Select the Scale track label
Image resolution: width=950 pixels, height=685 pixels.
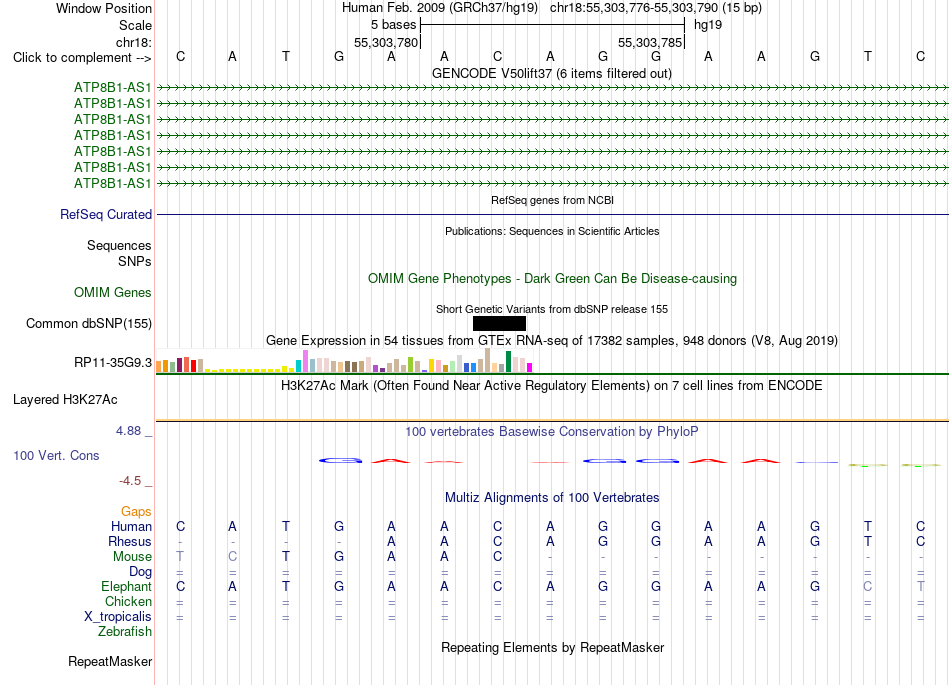(136, 25)
